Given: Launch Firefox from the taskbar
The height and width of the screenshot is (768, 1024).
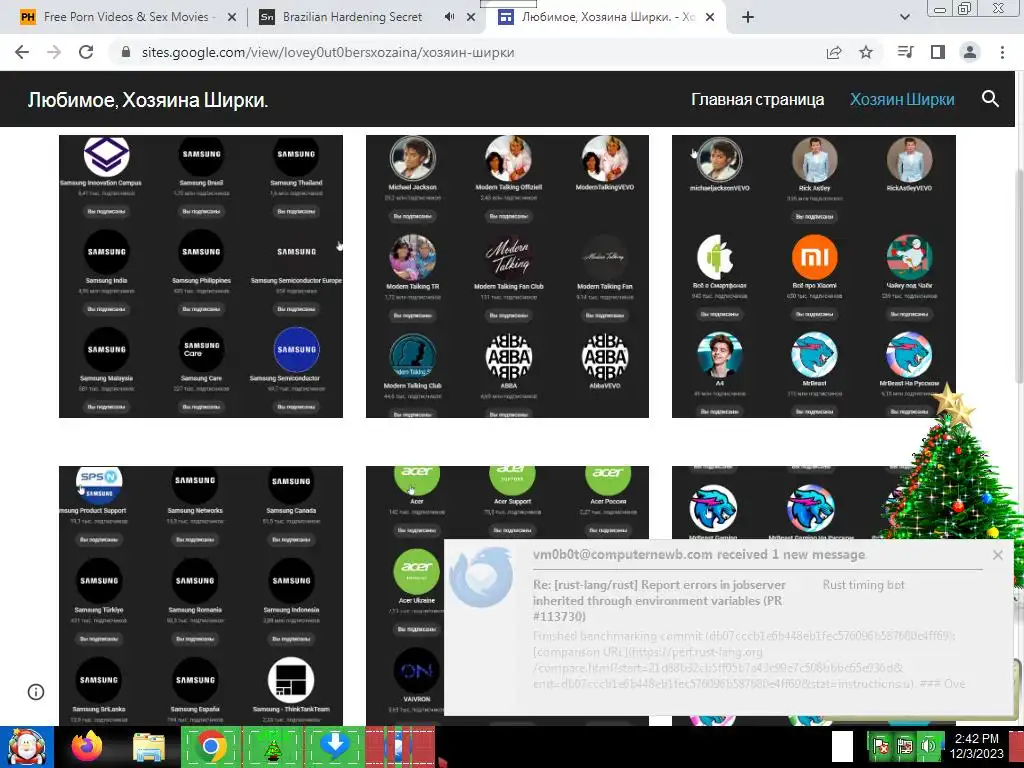Looking at the screenshot, I should click(87, 746).
